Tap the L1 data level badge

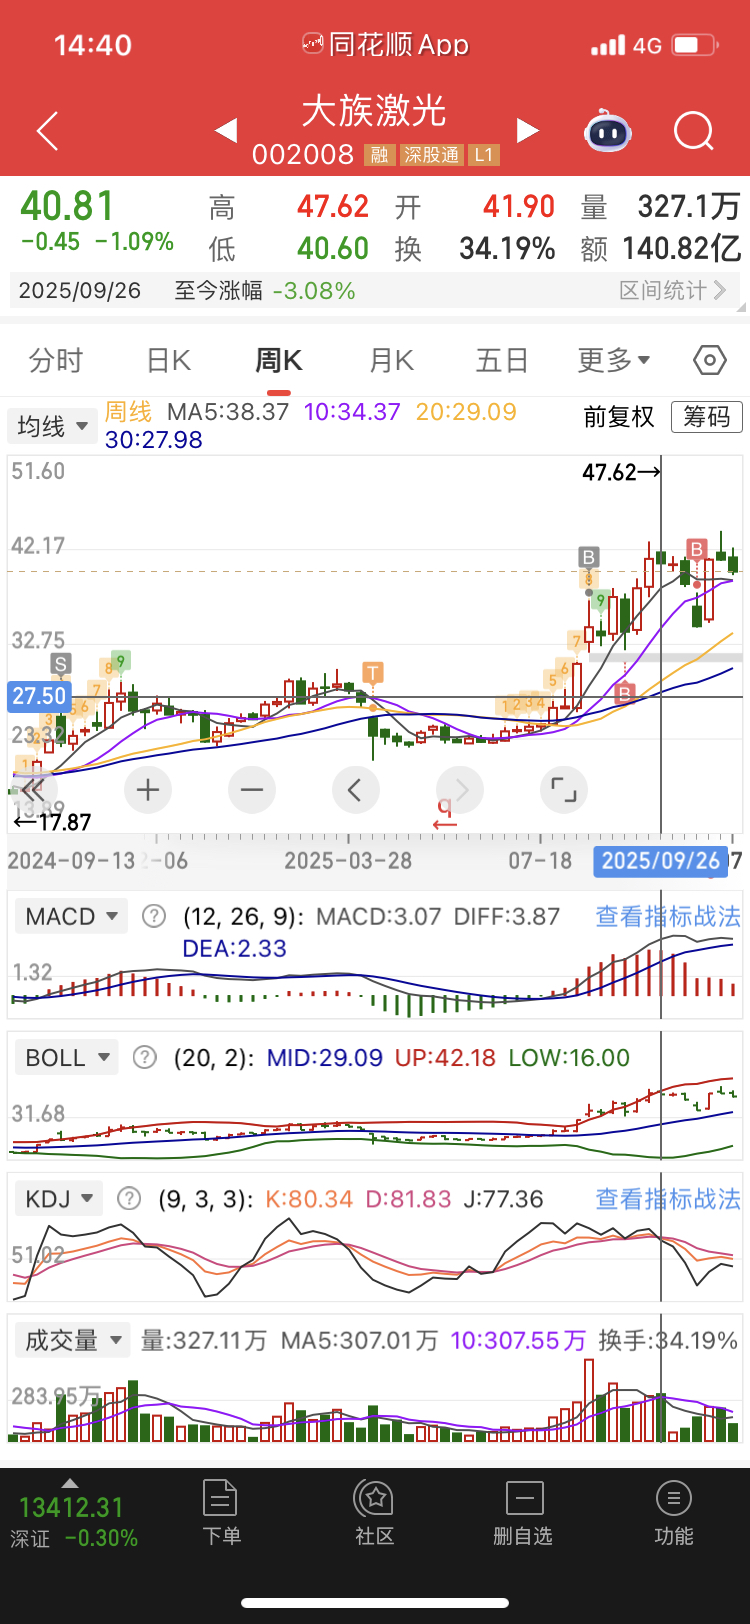(484, 155)
